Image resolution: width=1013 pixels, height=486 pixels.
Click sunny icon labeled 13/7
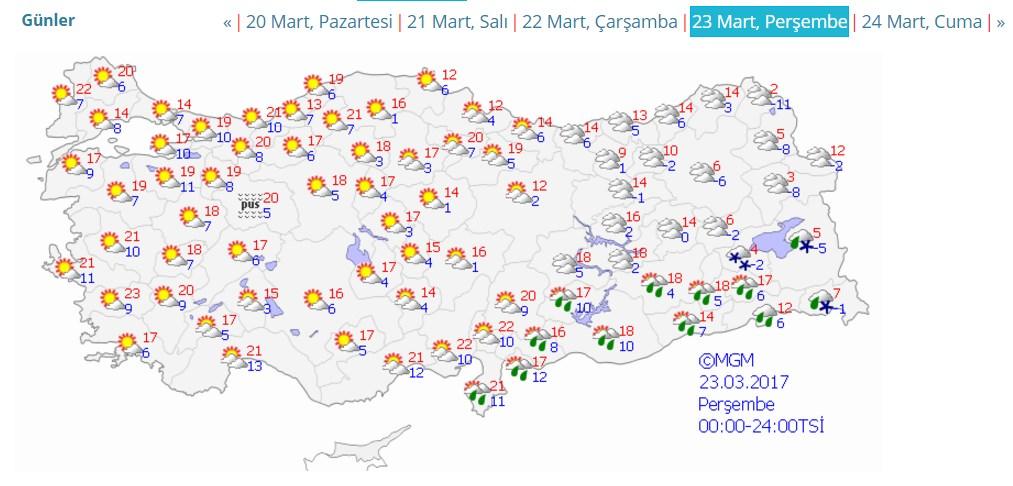tap(295, 111)
